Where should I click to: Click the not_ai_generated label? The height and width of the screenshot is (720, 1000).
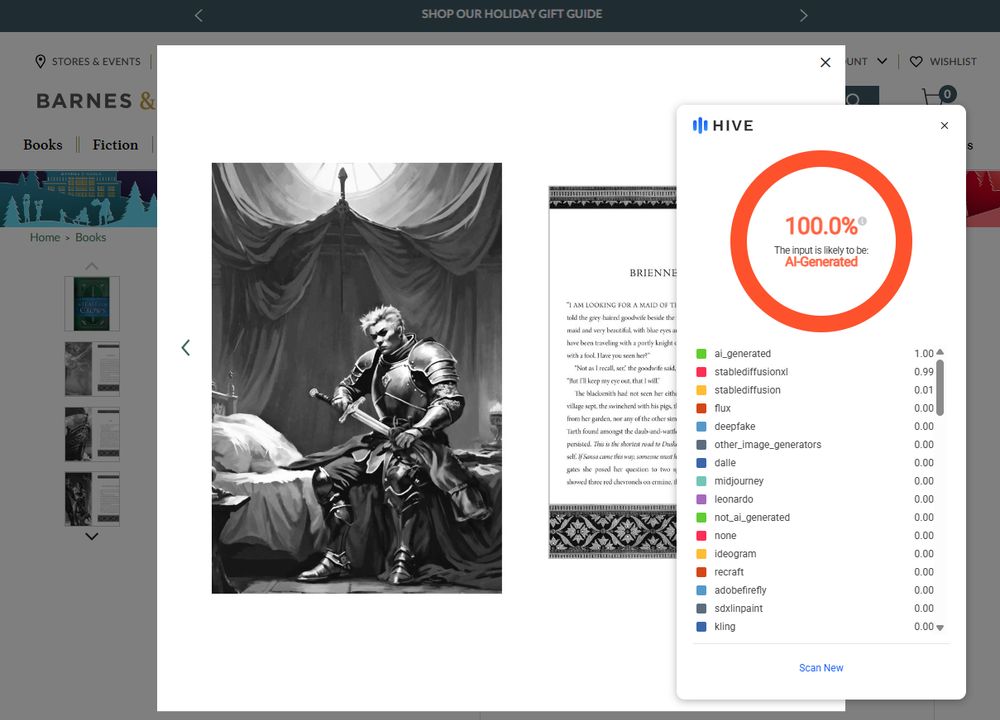click(x=752, y=517)
